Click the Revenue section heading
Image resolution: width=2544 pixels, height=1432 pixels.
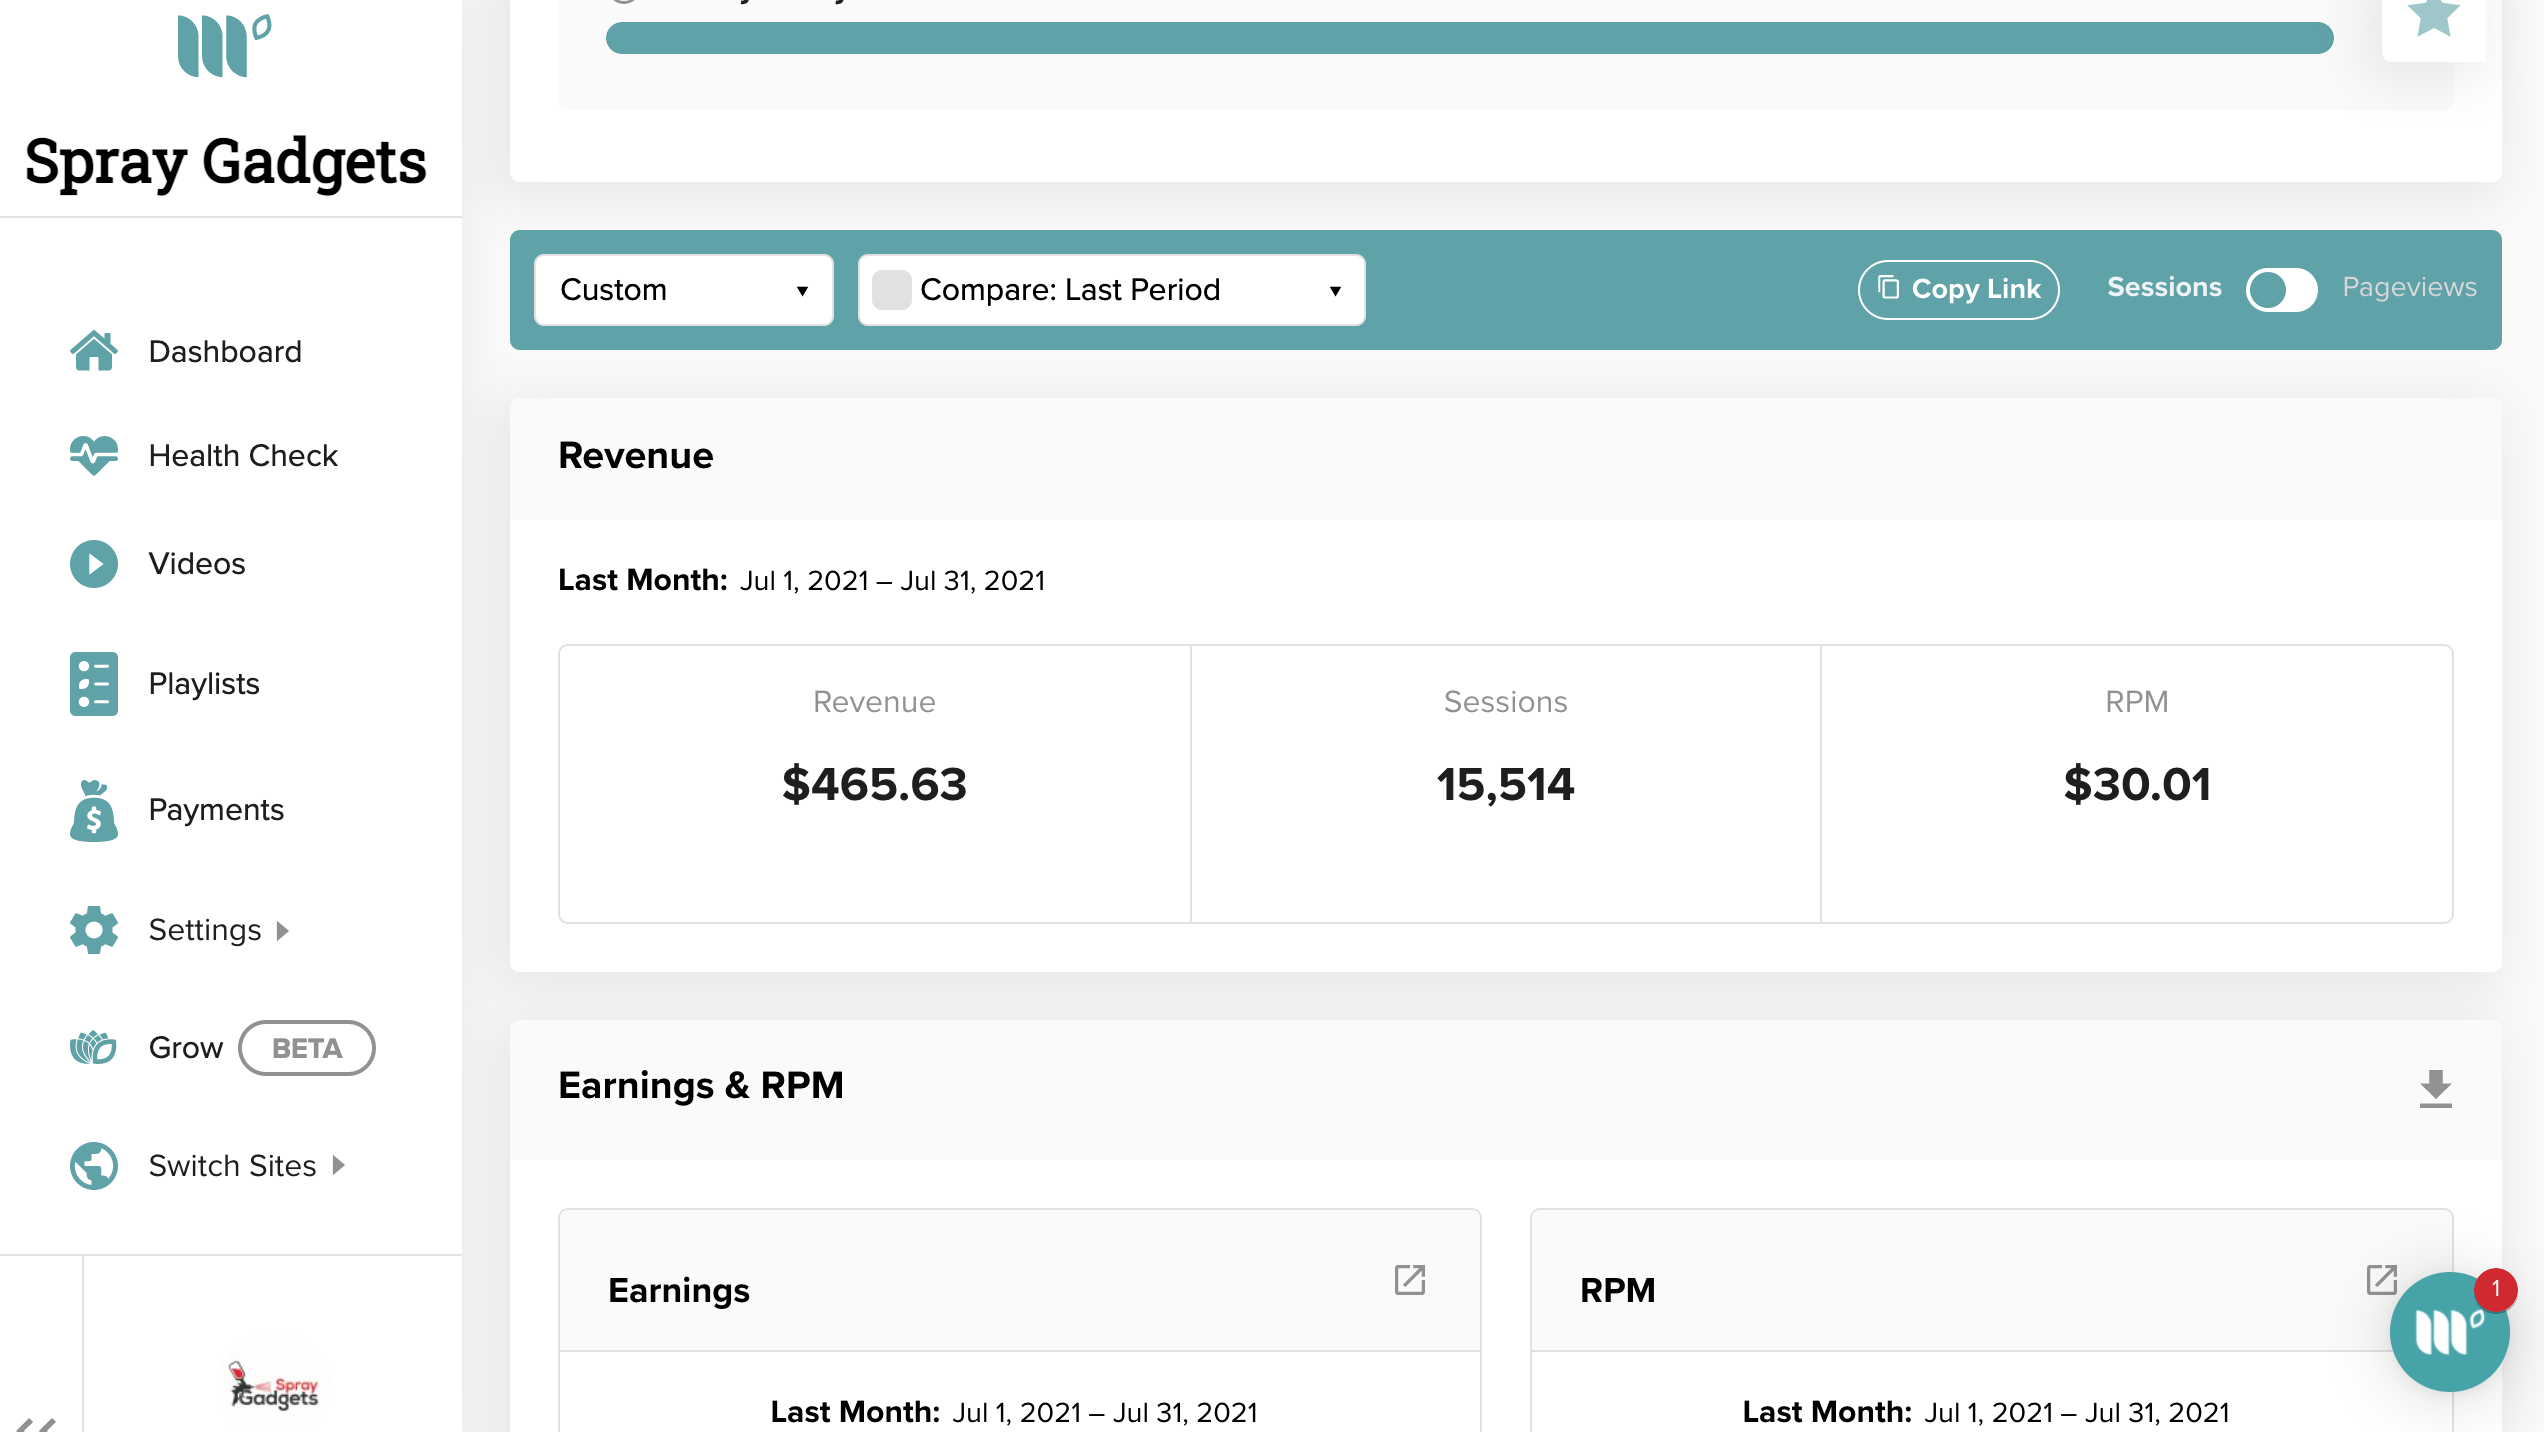pyautogui.click(x=636, y=456)
